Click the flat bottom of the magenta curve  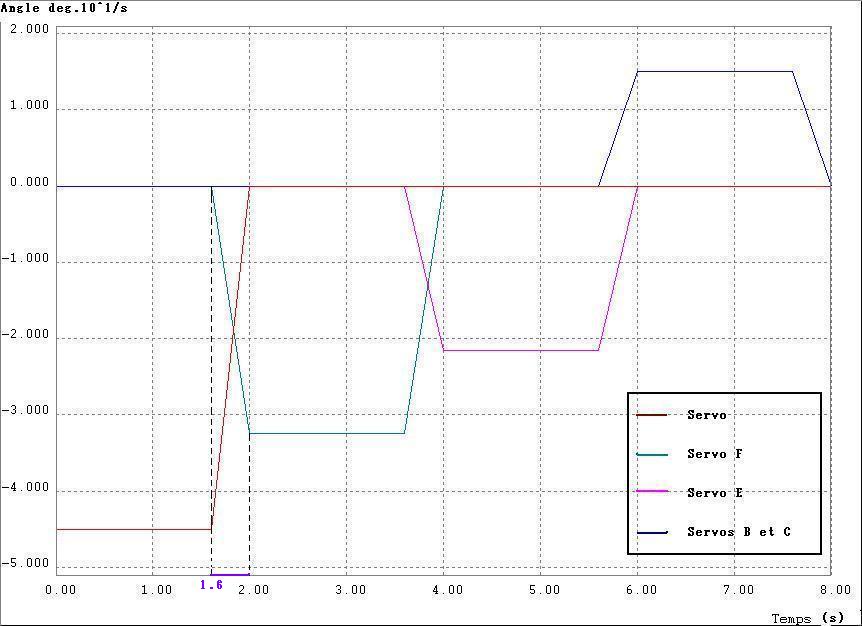520,350
